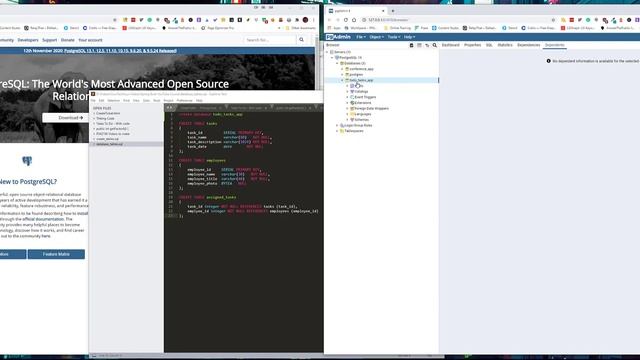Click the Support link on PostgreSQL site
This screenshot has height=360, width=640.
[x=49, y=40]
